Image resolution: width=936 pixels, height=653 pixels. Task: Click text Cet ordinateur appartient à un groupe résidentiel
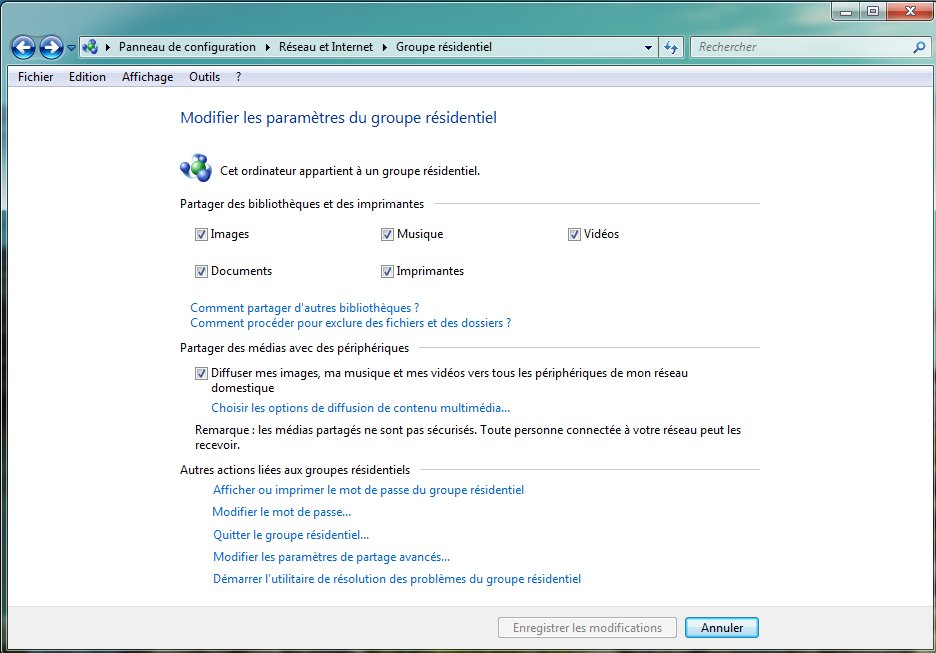coord(350,171)
